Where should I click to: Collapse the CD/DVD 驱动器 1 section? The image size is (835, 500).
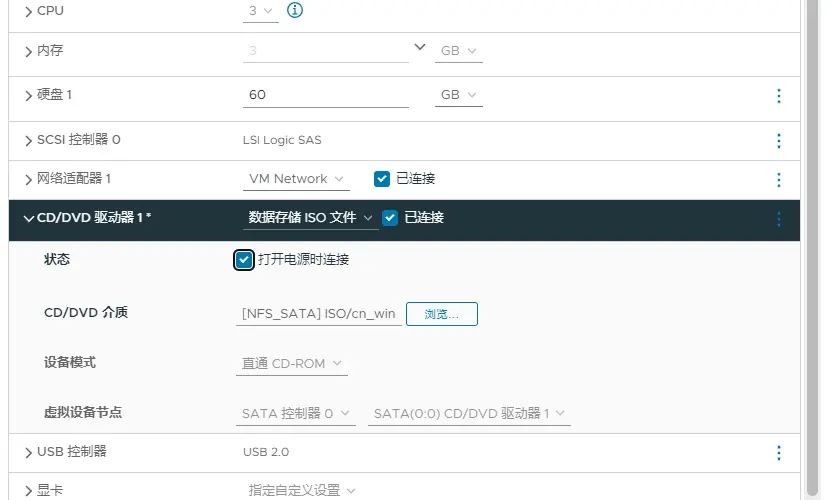(28, 218)
